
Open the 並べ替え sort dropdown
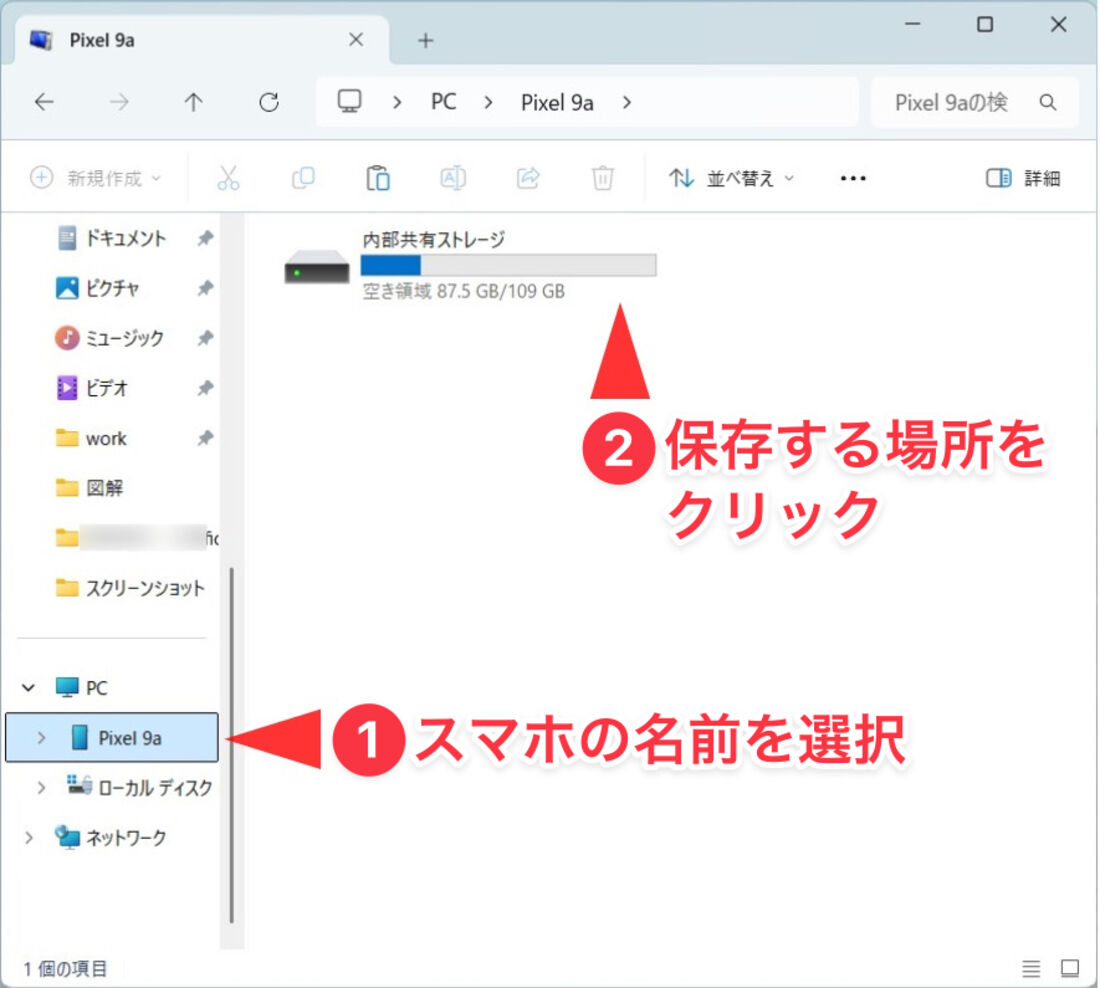tap(731, 178)
